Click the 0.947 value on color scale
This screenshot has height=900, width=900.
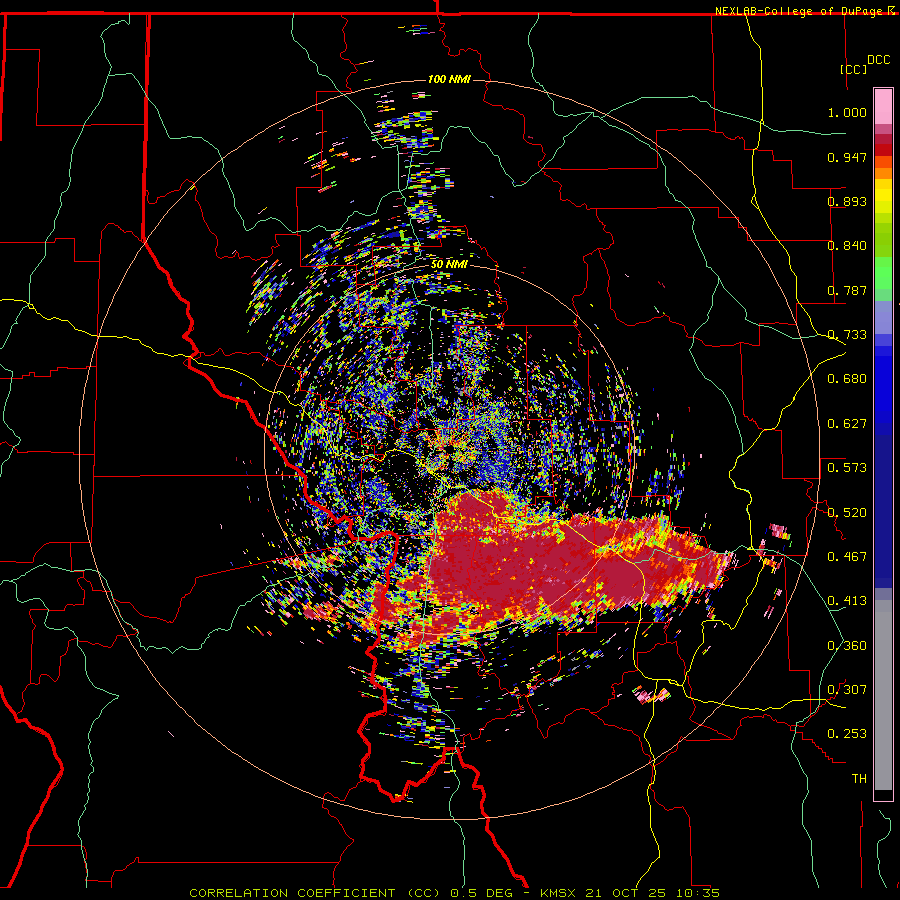coord(847,157)
